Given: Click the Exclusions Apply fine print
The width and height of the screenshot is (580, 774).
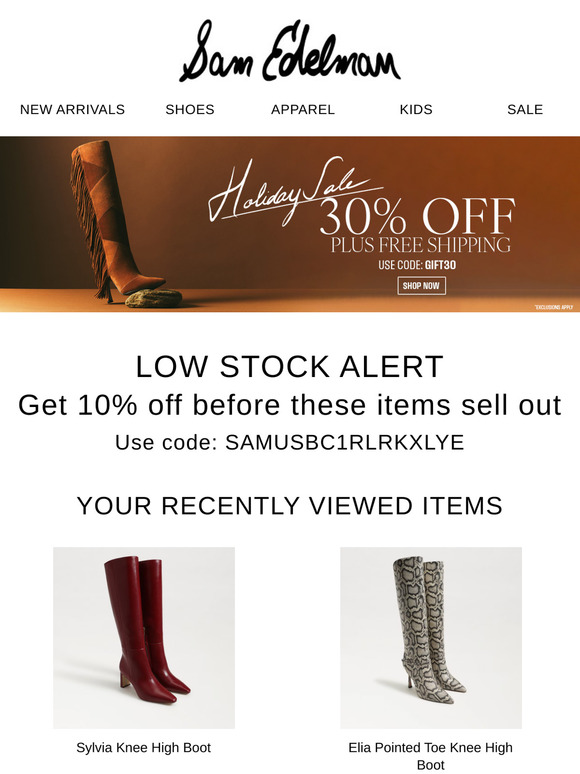Looking at the screenshot, I should tap(553, 307).
